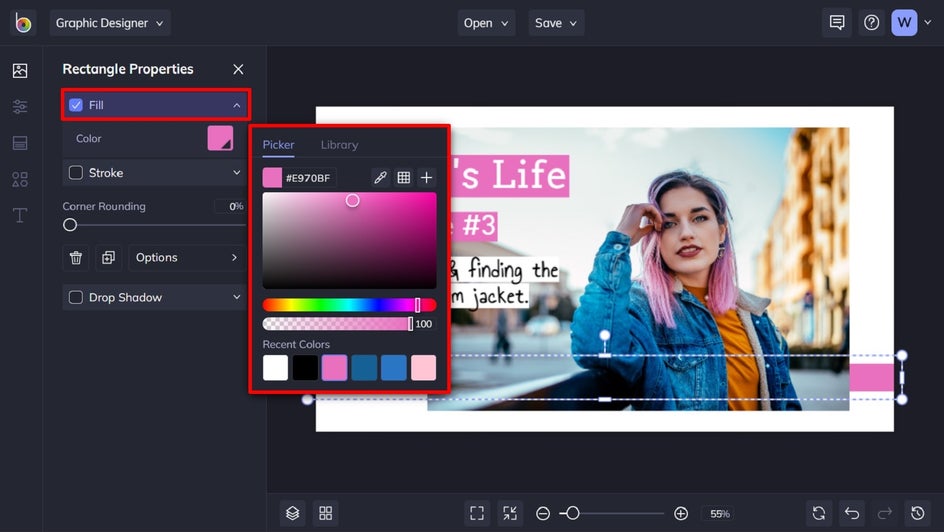Zoom out with the minus icon
Image resolution: width=944 pixels, height=532 pixels.
[543, 513]
